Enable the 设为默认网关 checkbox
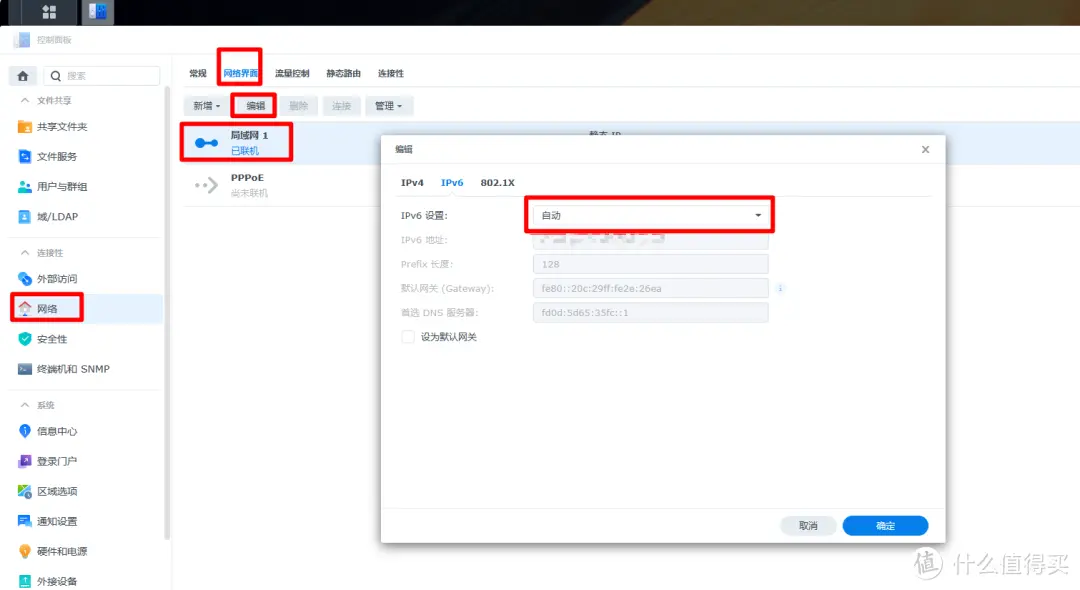The height and width of the screenshot is (590, 1080). pos(407,337)
